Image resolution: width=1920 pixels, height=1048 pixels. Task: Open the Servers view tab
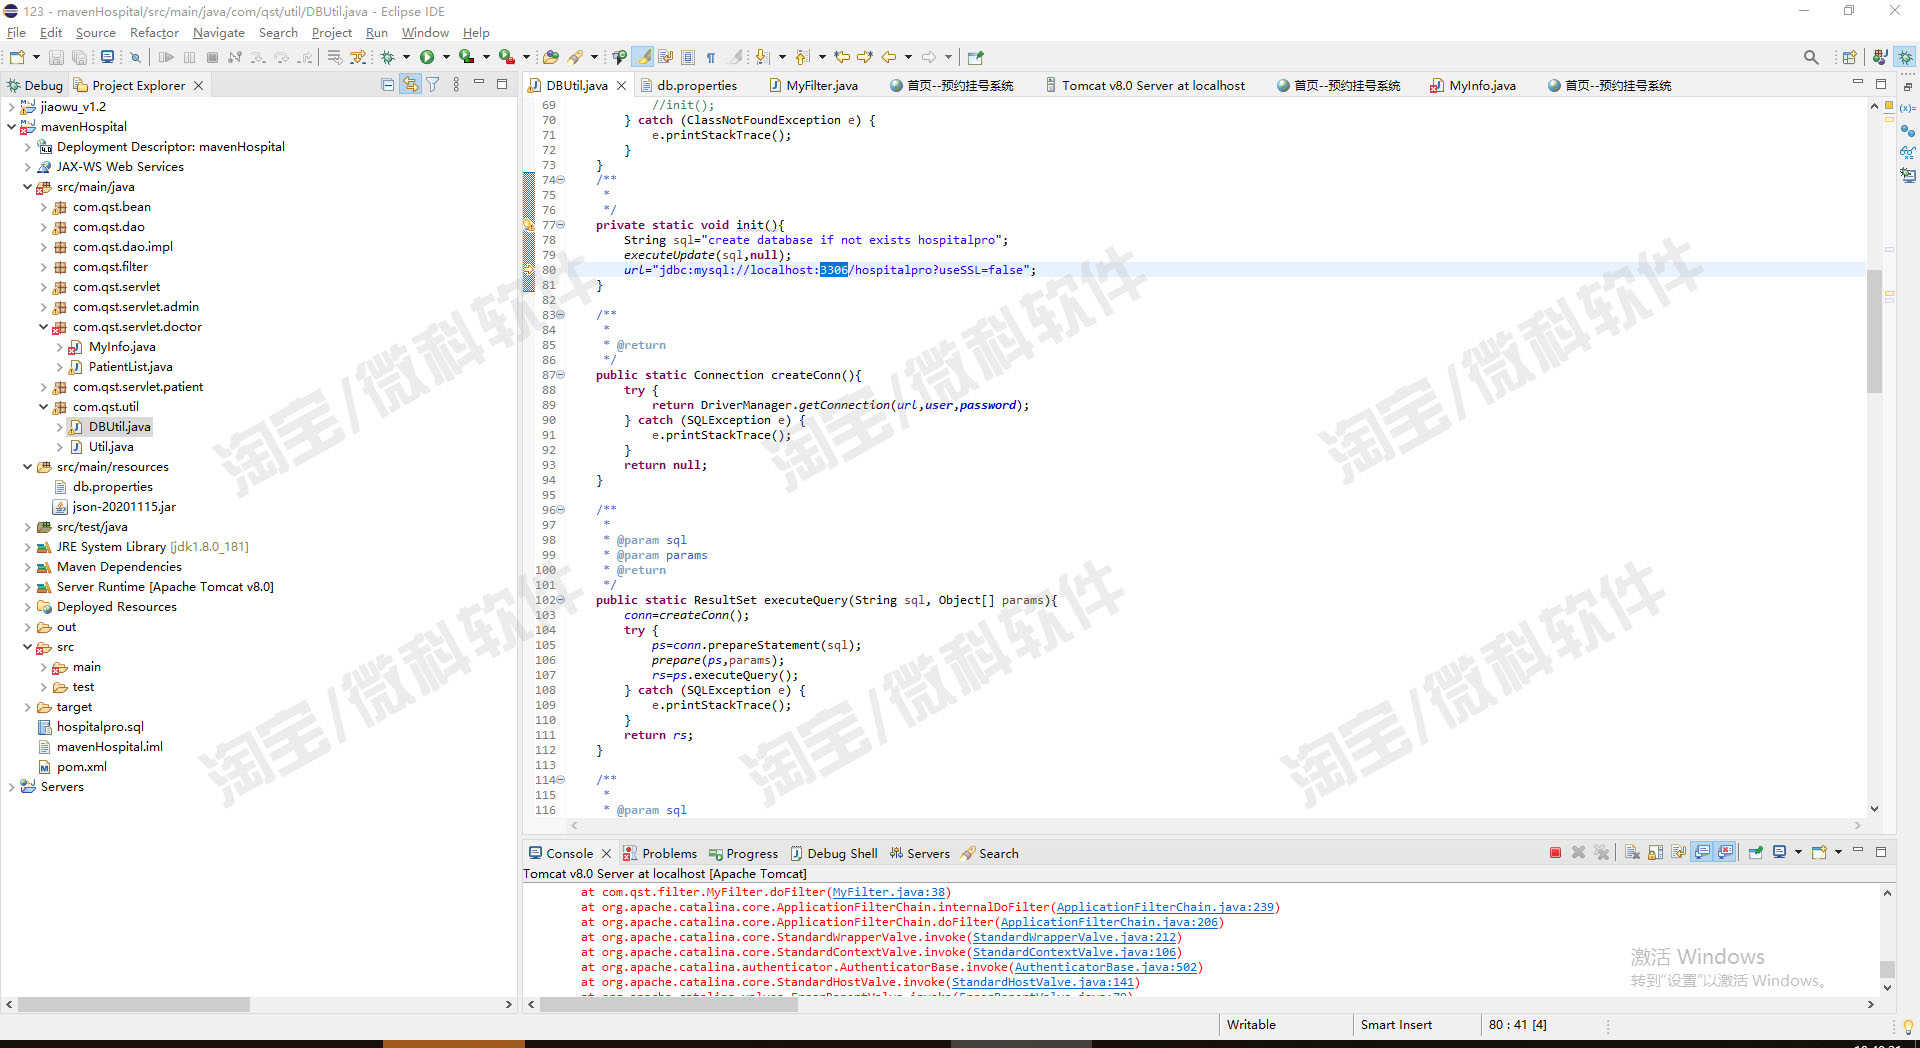(x=920, y=853)
